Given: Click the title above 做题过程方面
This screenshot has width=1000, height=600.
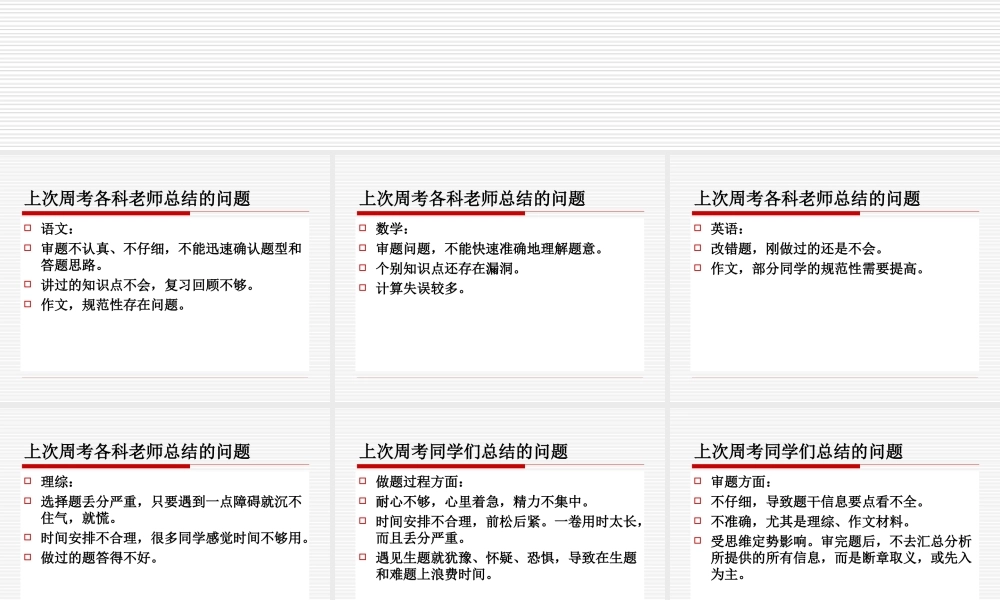Looking at the screenshot, I should tap(463, 452).
